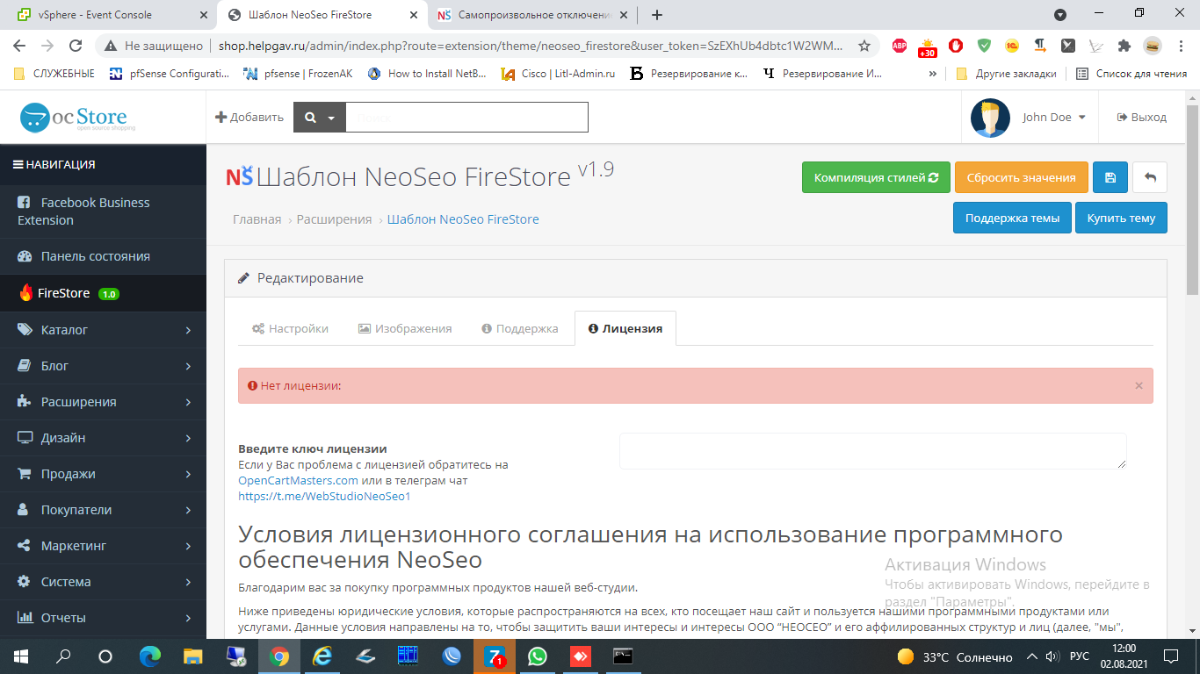Click the weather +30 extension icon
1200x674 pixels.
point(927,46)
